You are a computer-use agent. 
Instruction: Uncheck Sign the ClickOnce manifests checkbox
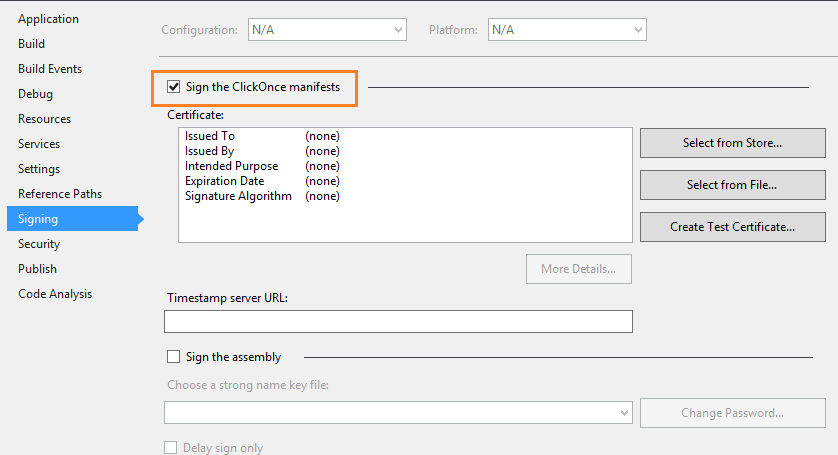(x=174, y=88)
